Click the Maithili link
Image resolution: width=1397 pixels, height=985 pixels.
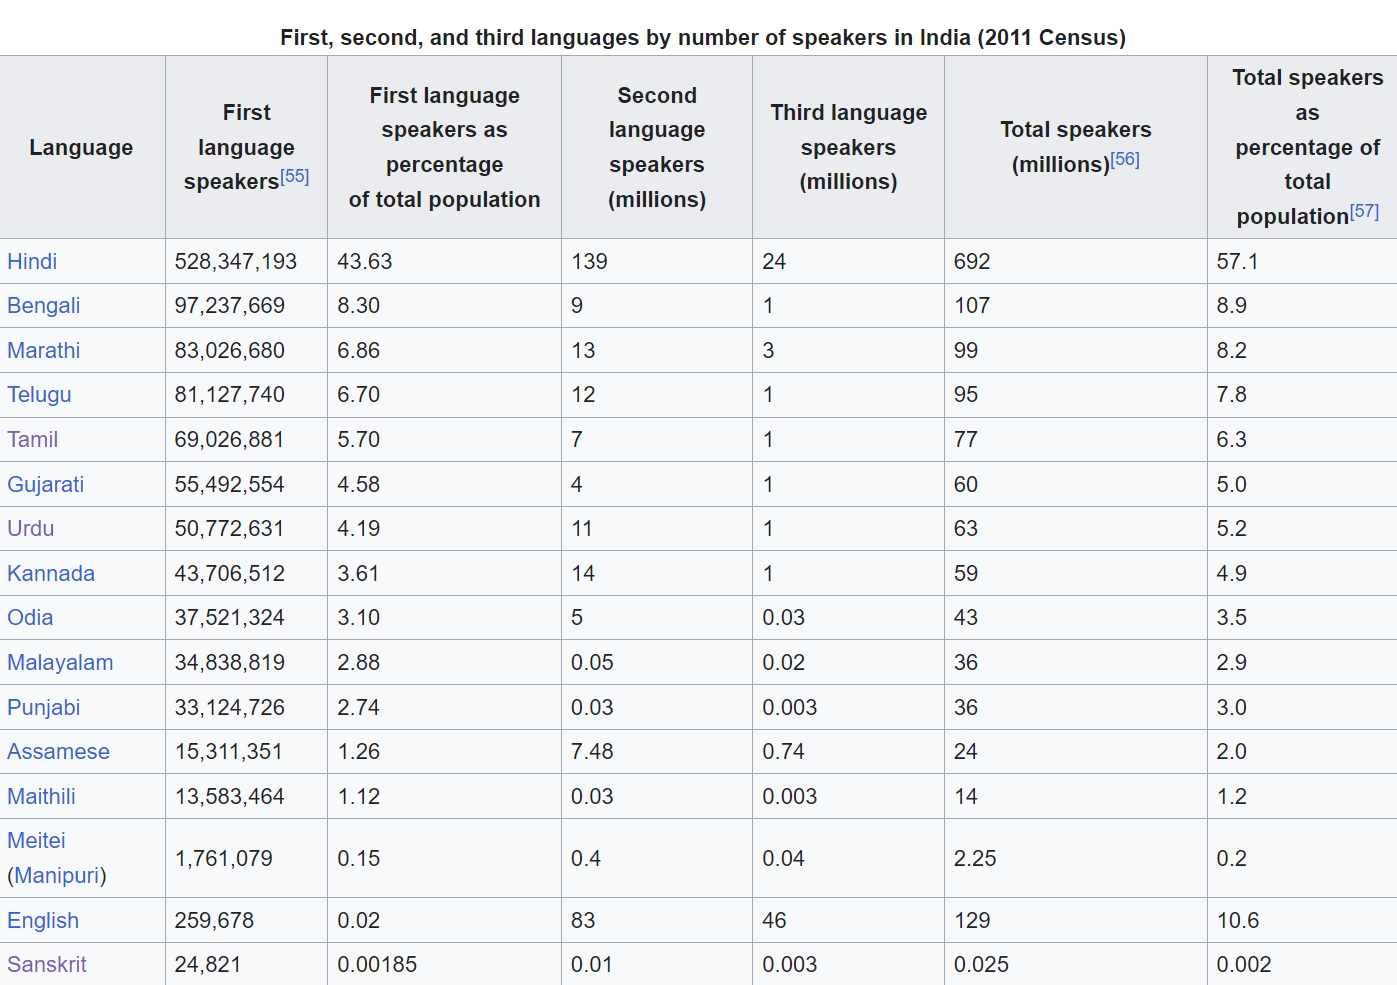tap(41, 797)
